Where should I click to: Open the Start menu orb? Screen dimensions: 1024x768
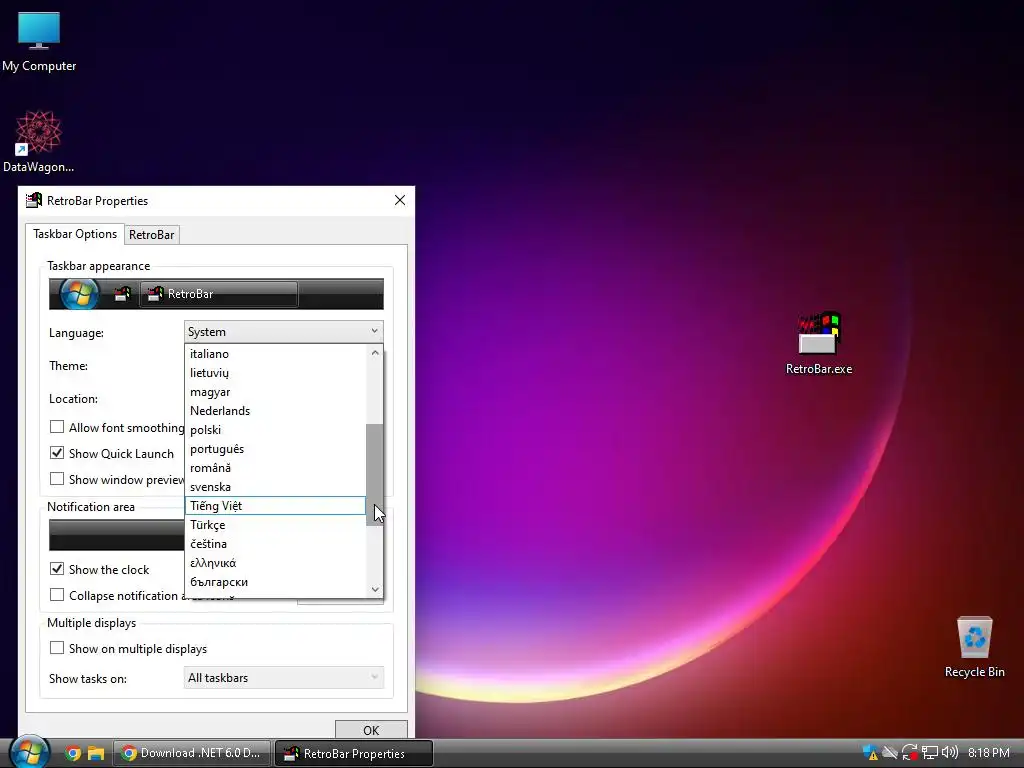pyautogui.click(x=28, y=751)
